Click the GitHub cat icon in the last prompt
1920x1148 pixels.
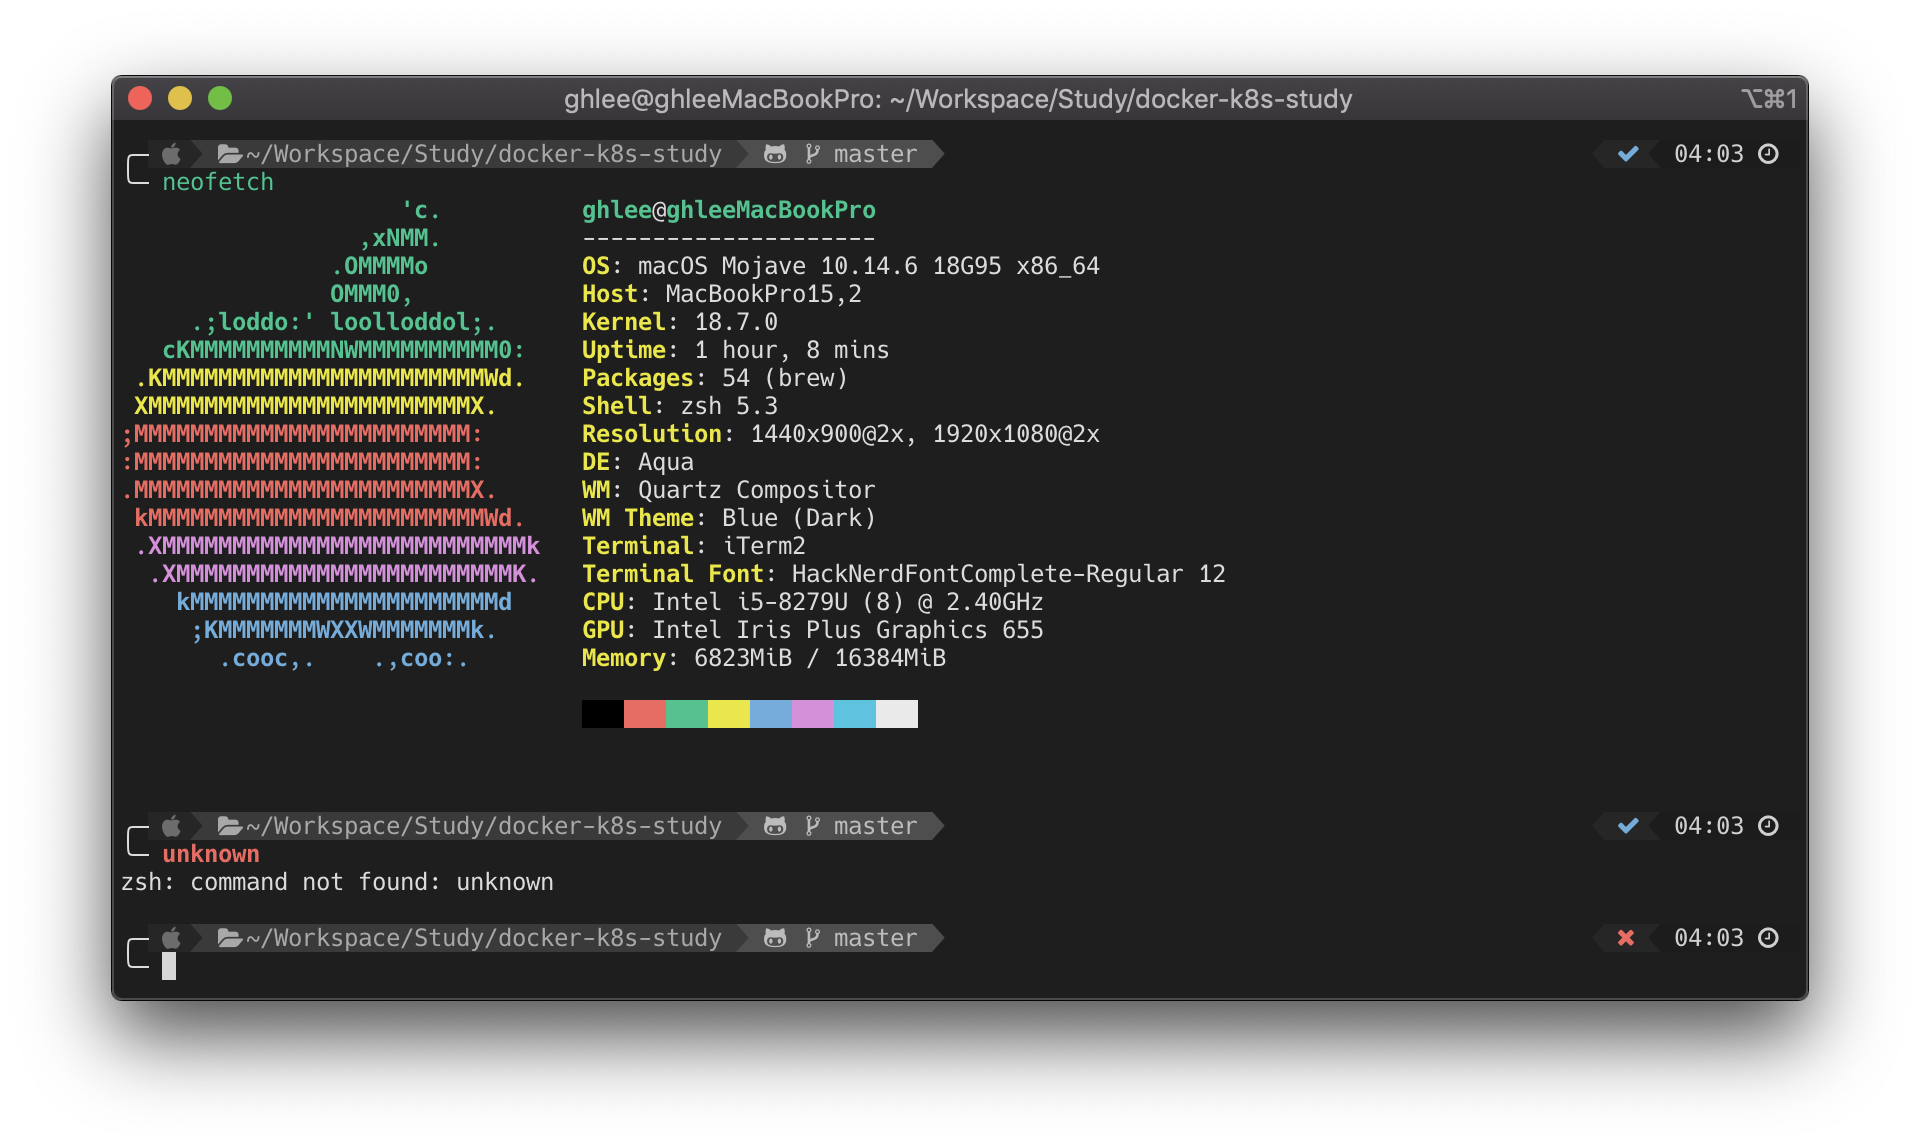tap(775, 938)
